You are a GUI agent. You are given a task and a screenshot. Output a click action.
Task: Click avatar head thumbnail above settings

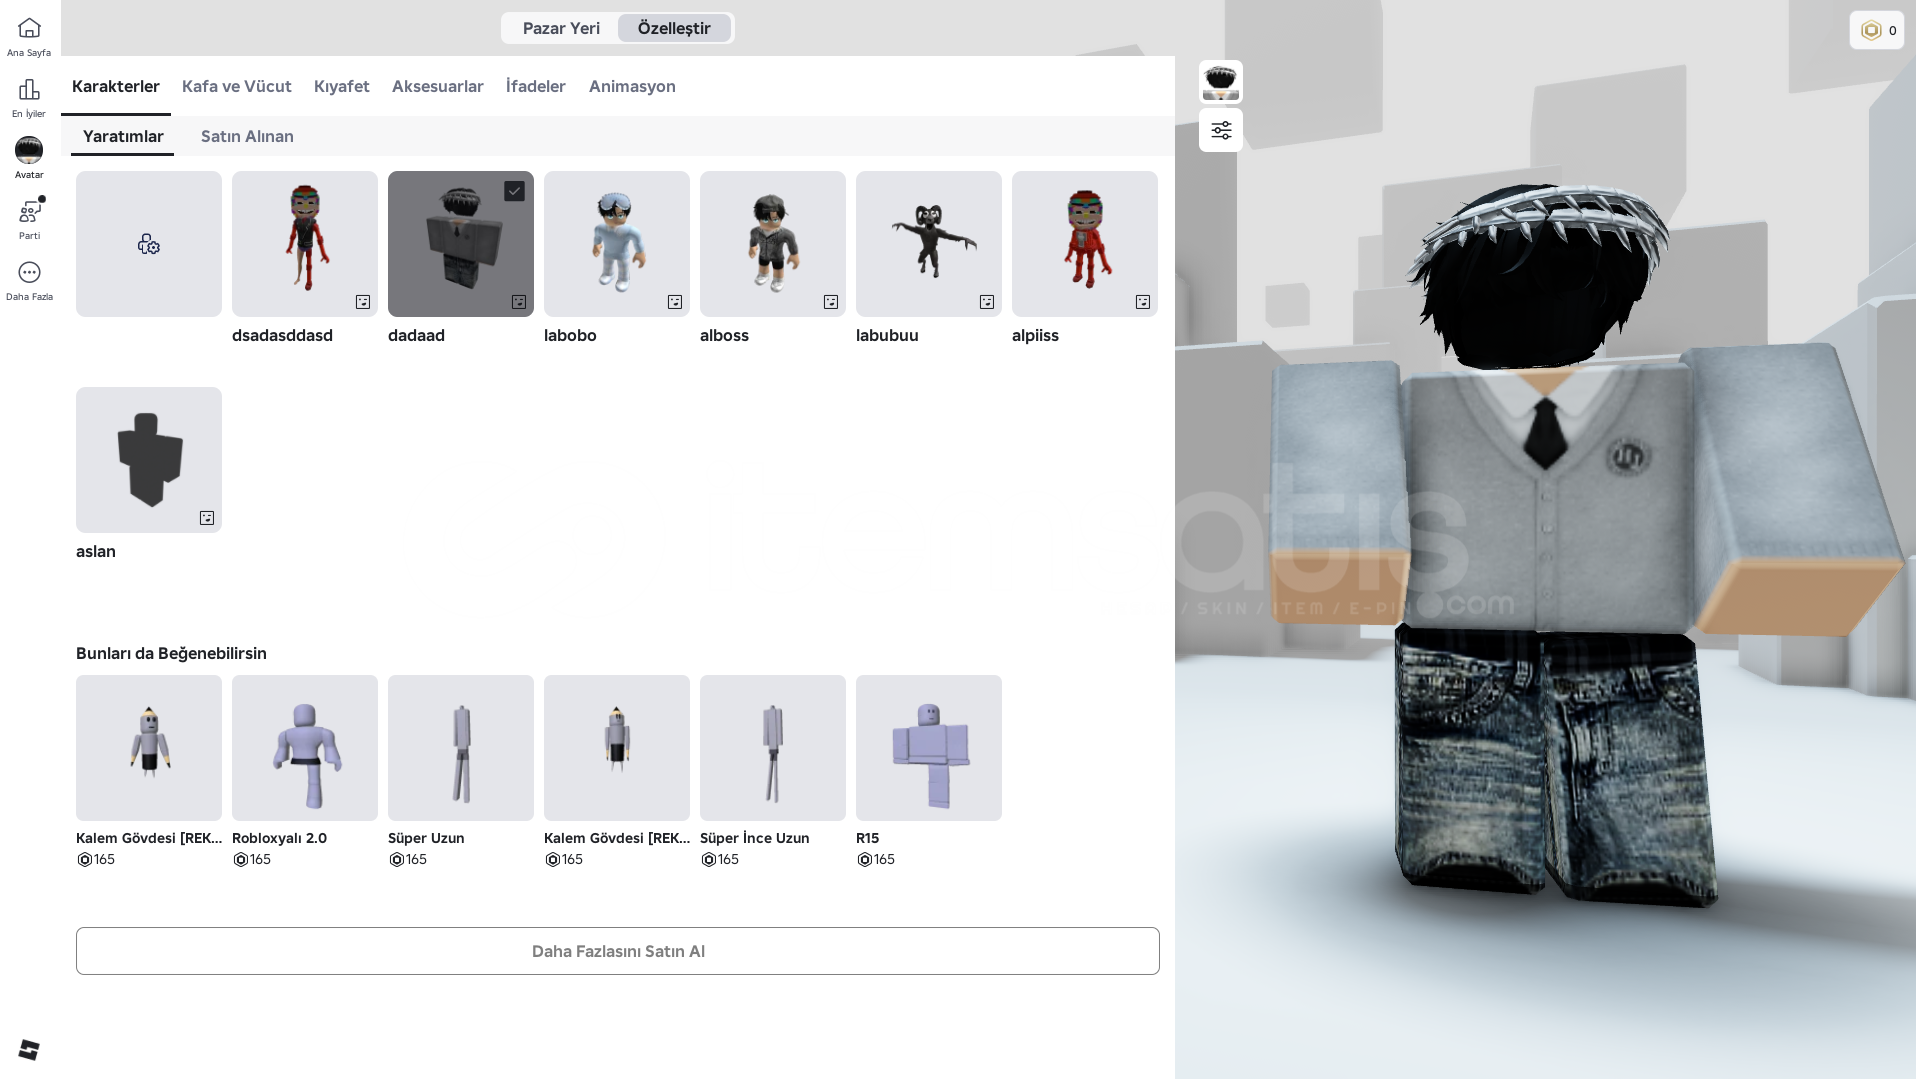coord(1221,82)
